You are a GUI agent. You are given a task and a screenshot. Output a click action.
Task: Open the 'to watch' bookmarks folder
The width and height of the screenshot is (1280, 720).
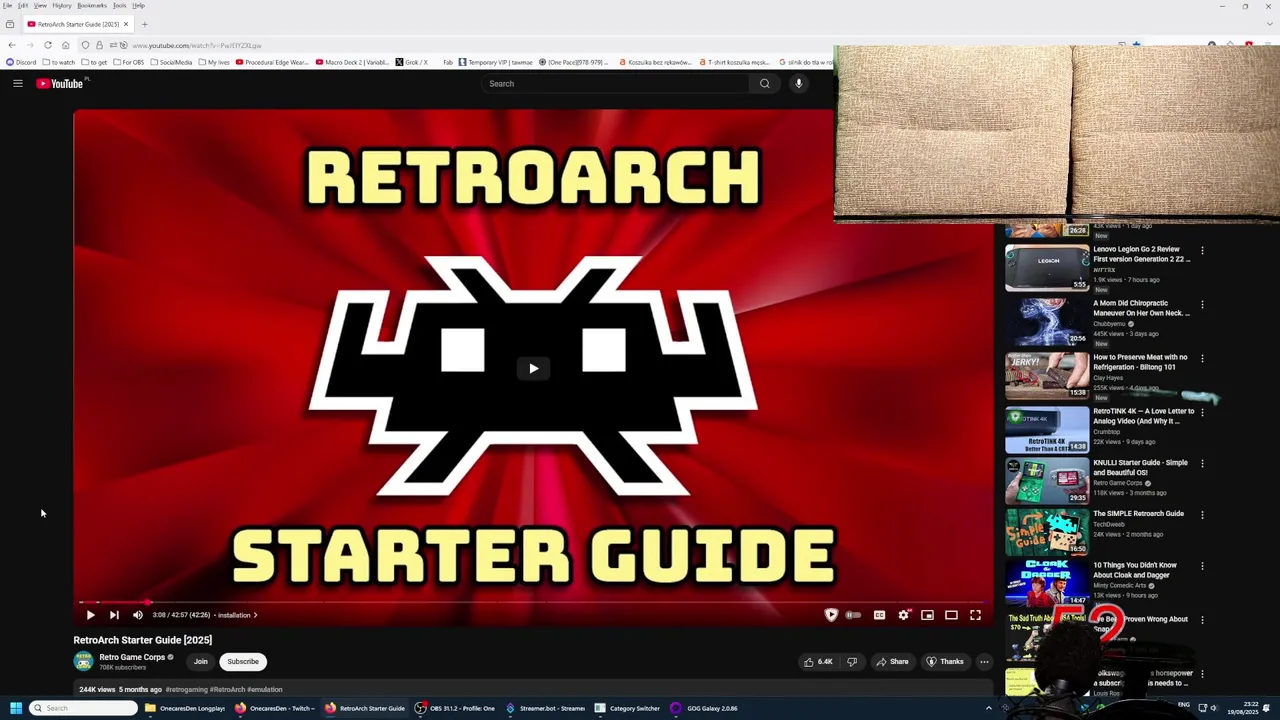point(59,62)
